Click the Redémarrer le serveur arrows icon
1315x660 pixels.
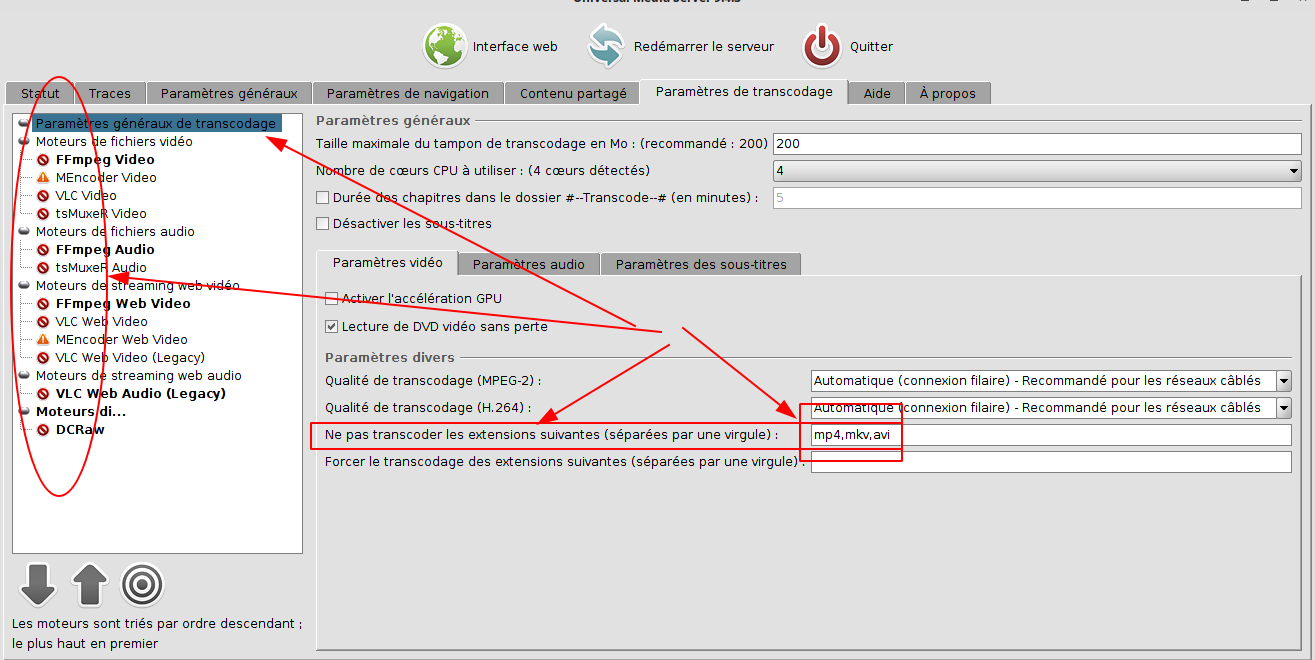tap(606, 46)
